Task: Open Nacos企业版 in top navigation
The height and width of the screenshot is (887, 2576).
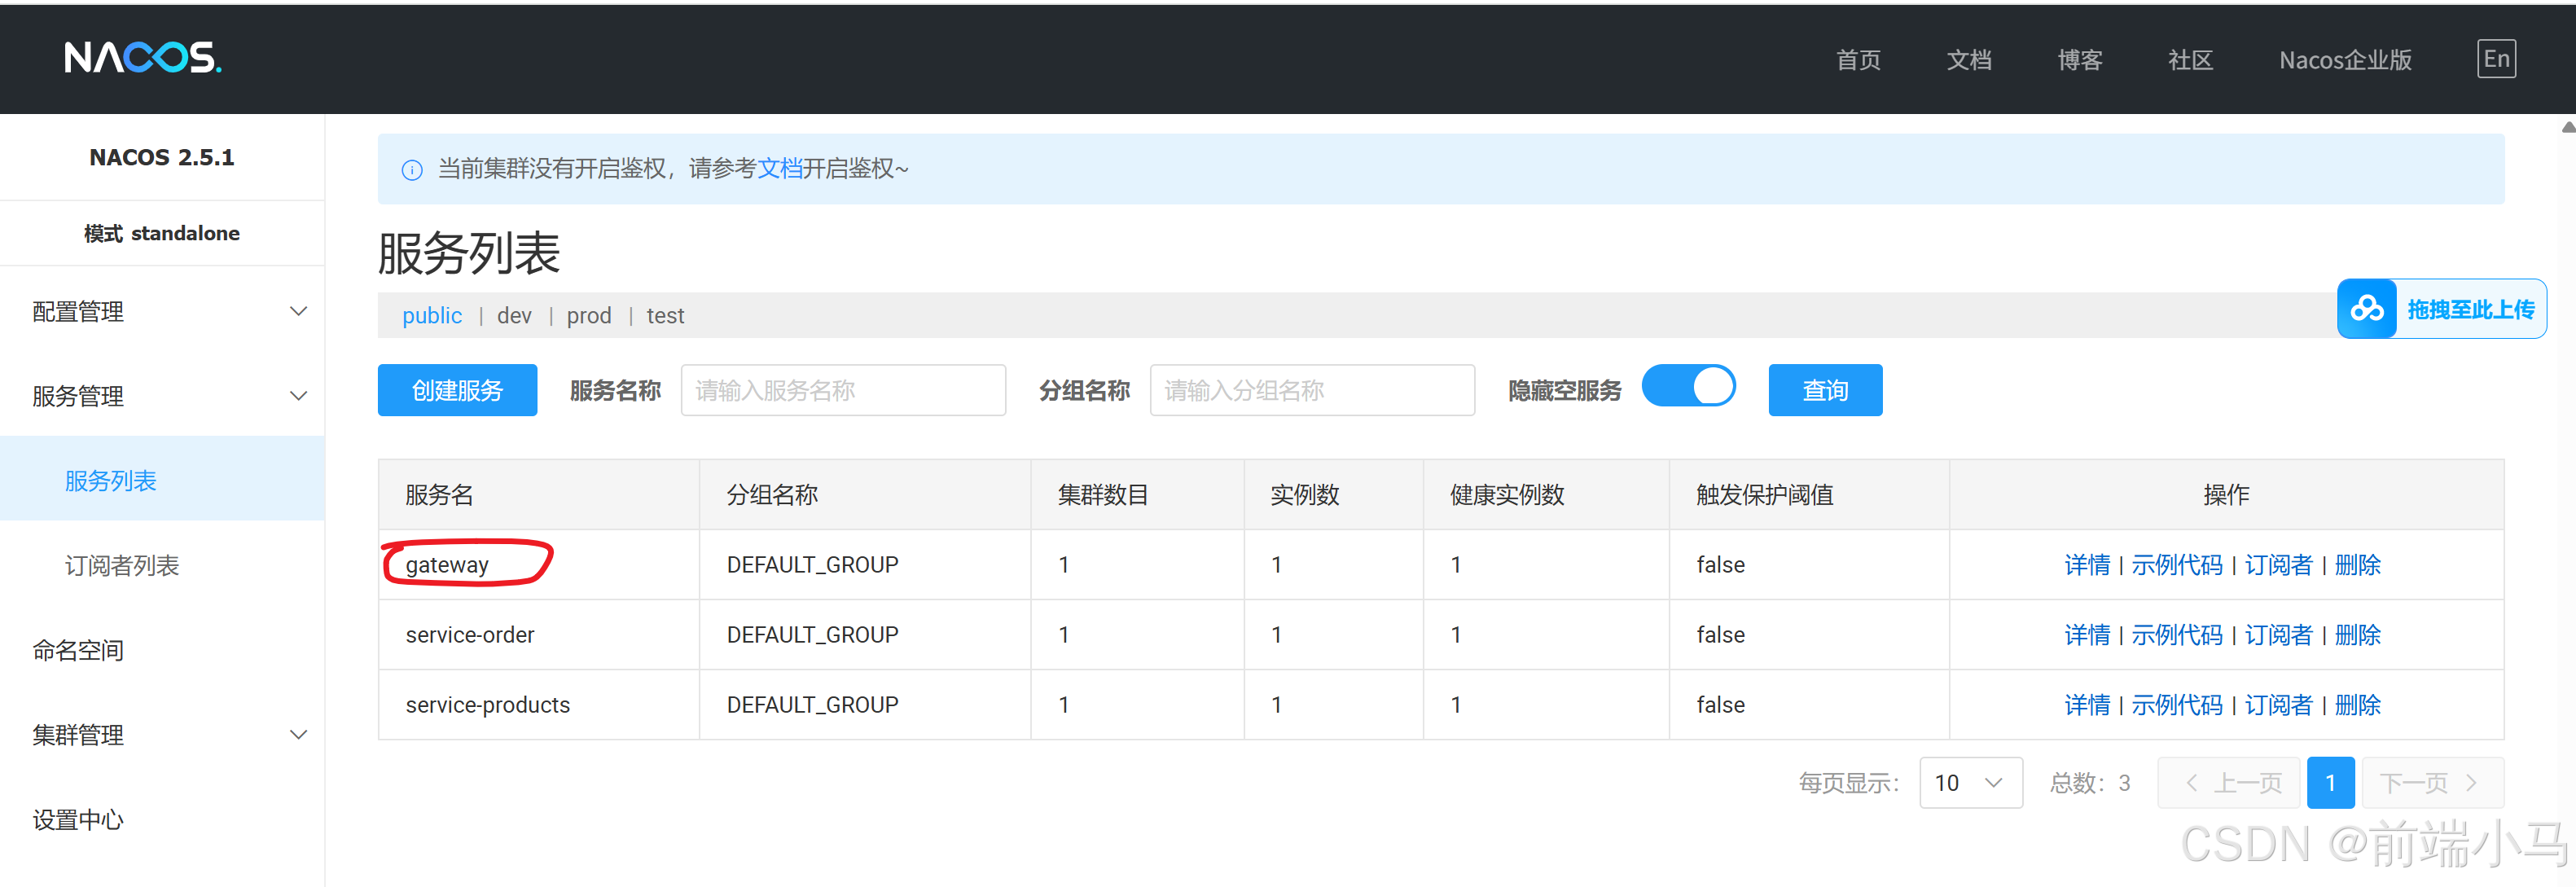Action: click(x=2345, y=60)
